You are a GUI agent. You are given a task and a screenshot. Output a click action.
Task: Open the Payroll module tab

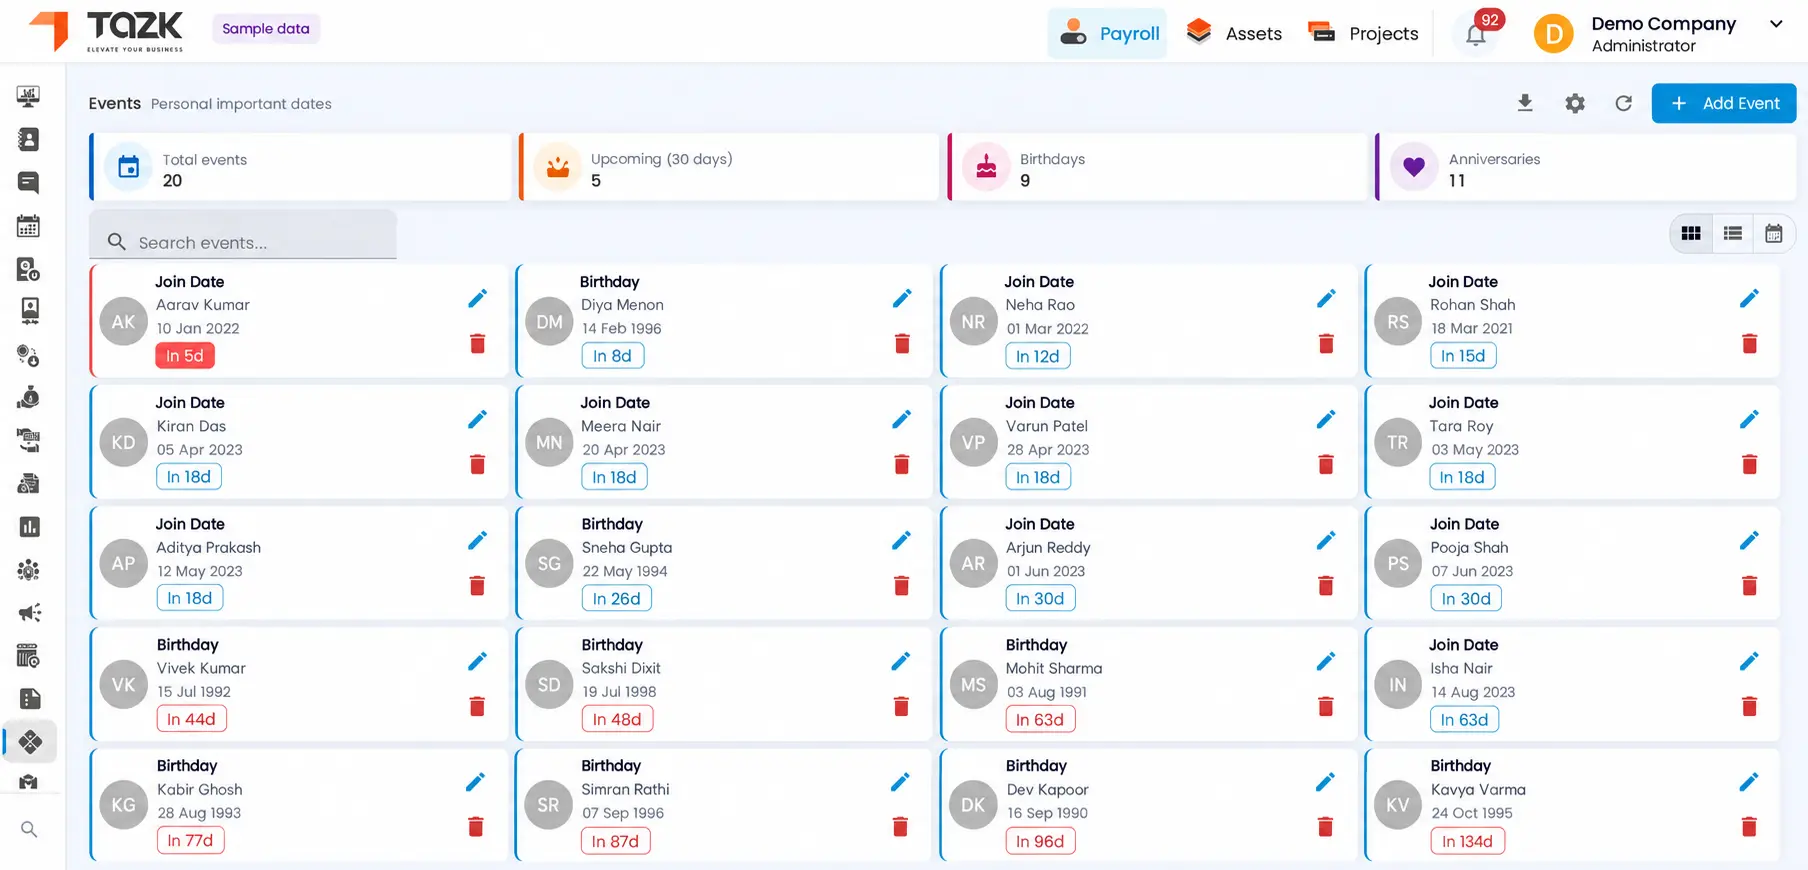coord(1108,33)
